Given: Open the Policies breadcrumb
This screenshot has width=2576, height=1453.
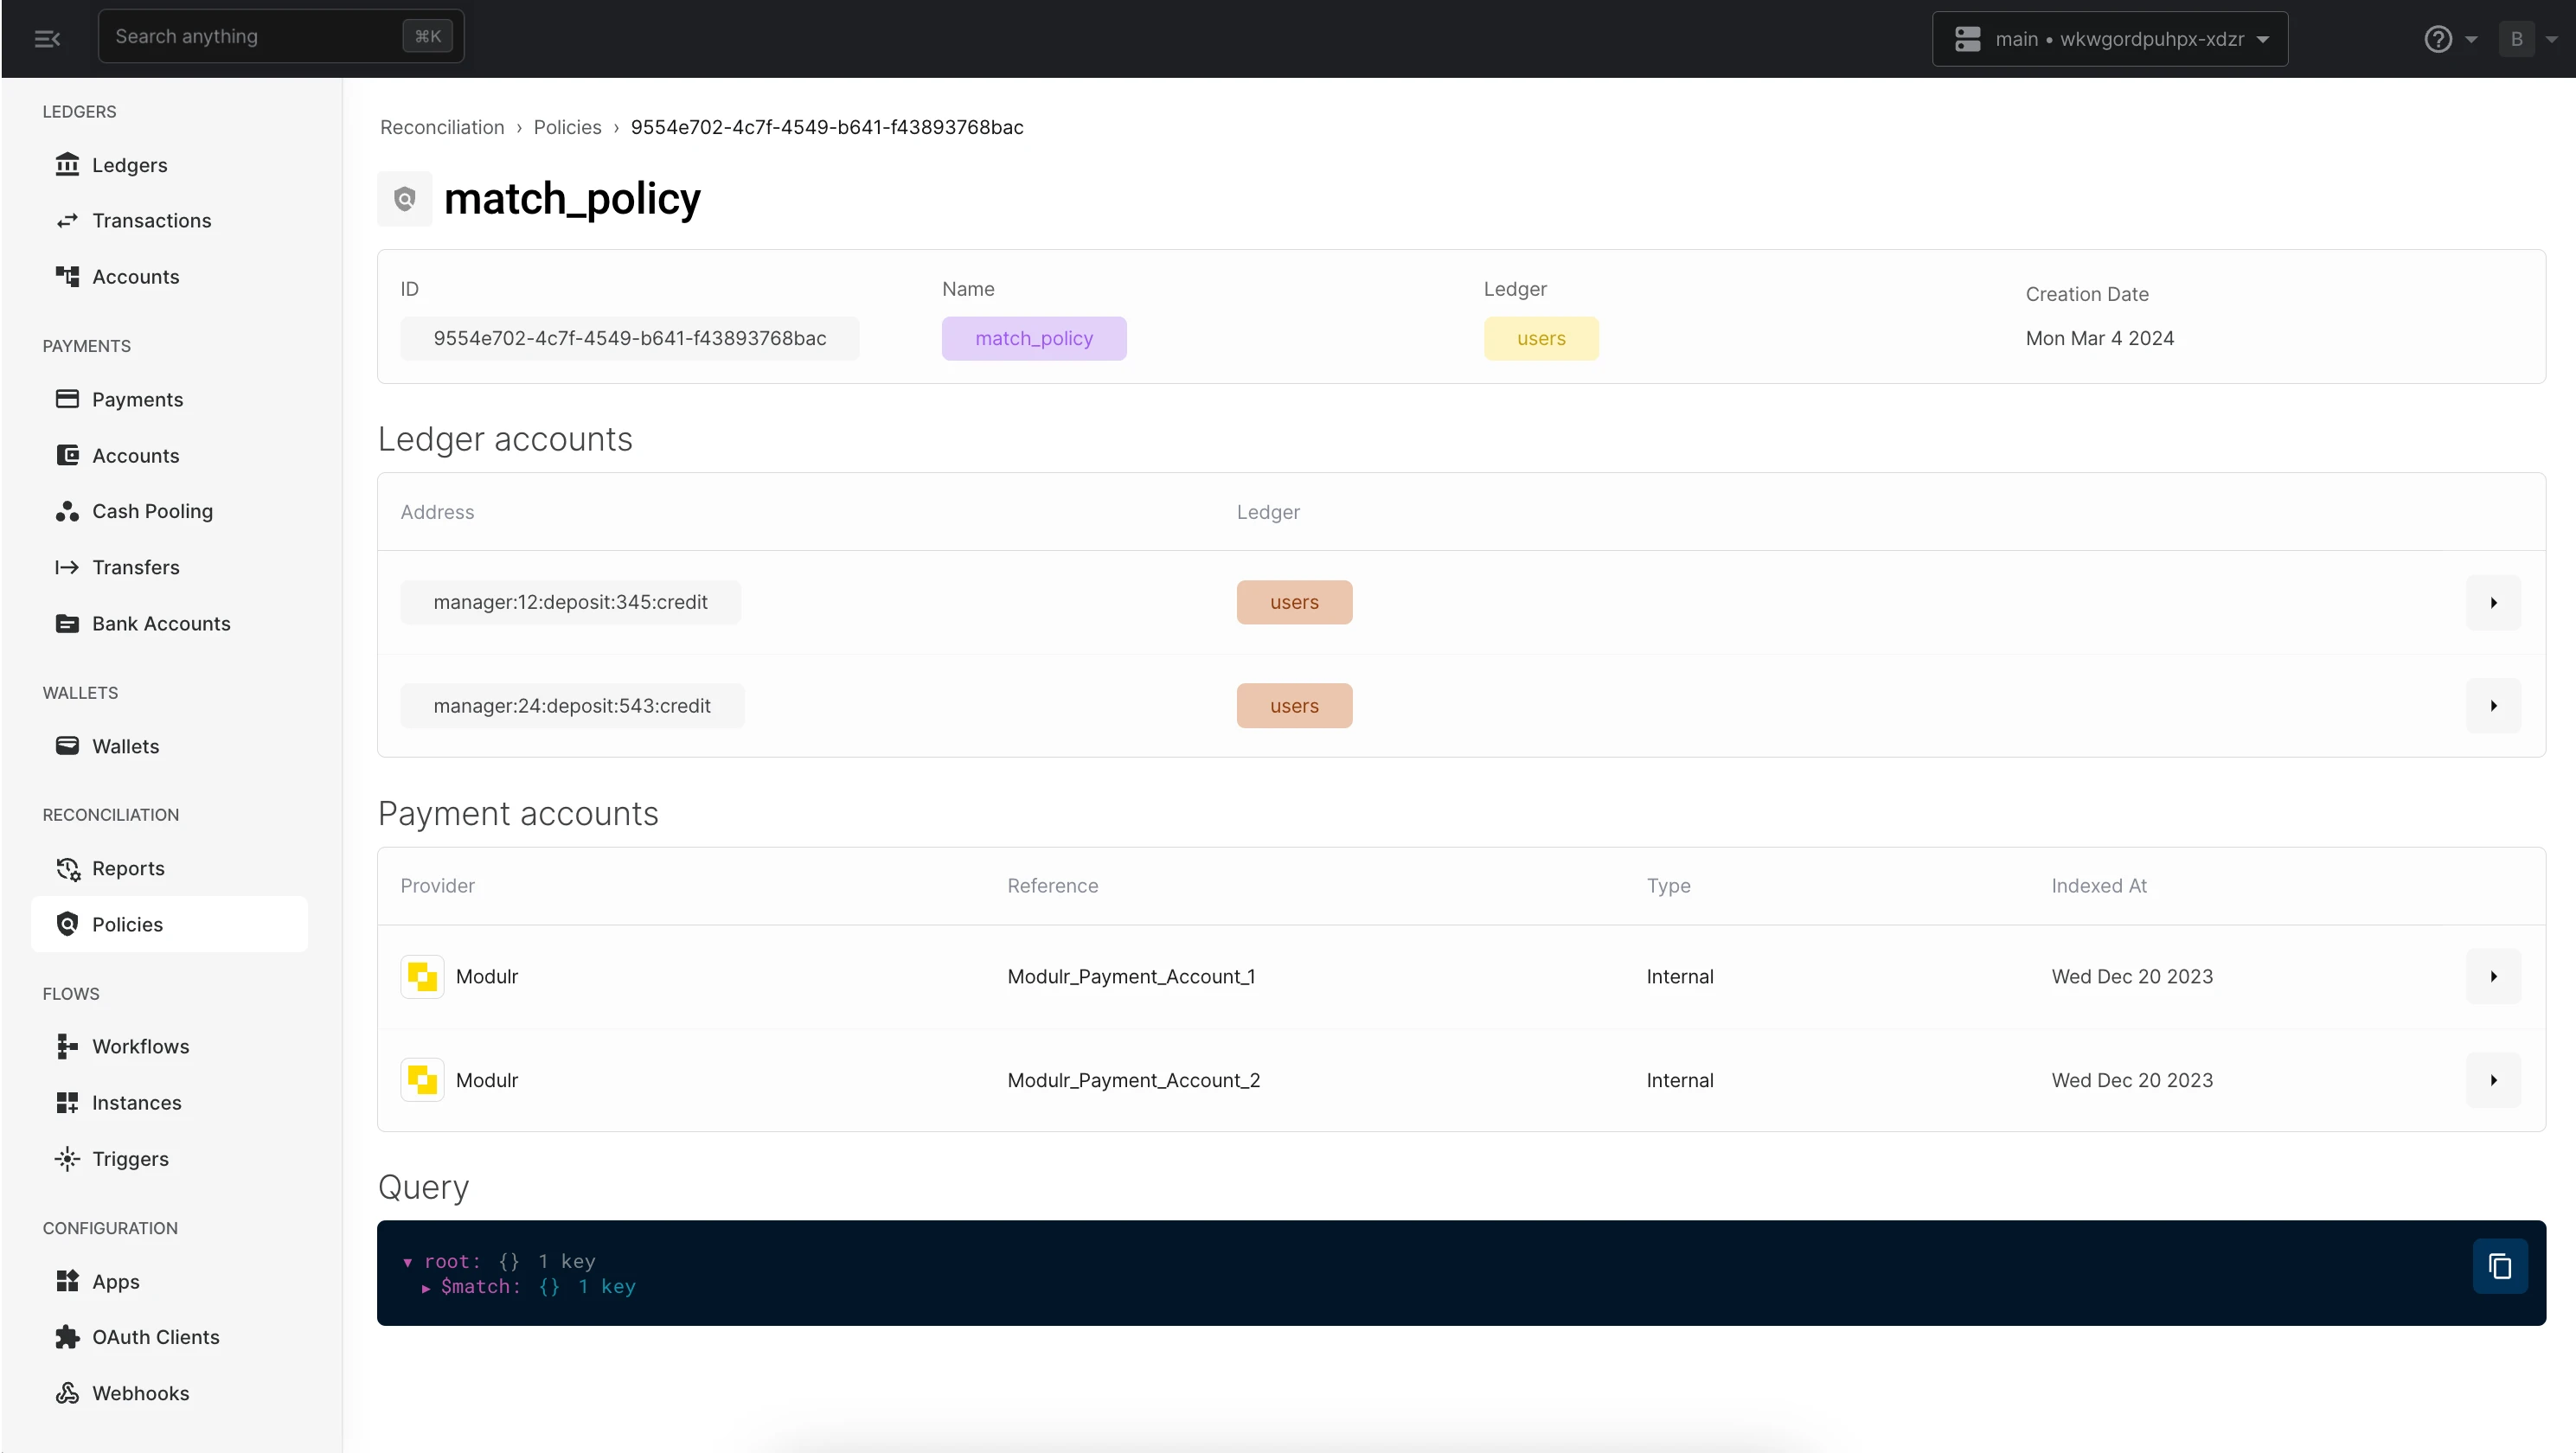Looking at the screenshot, I should 567,127.
